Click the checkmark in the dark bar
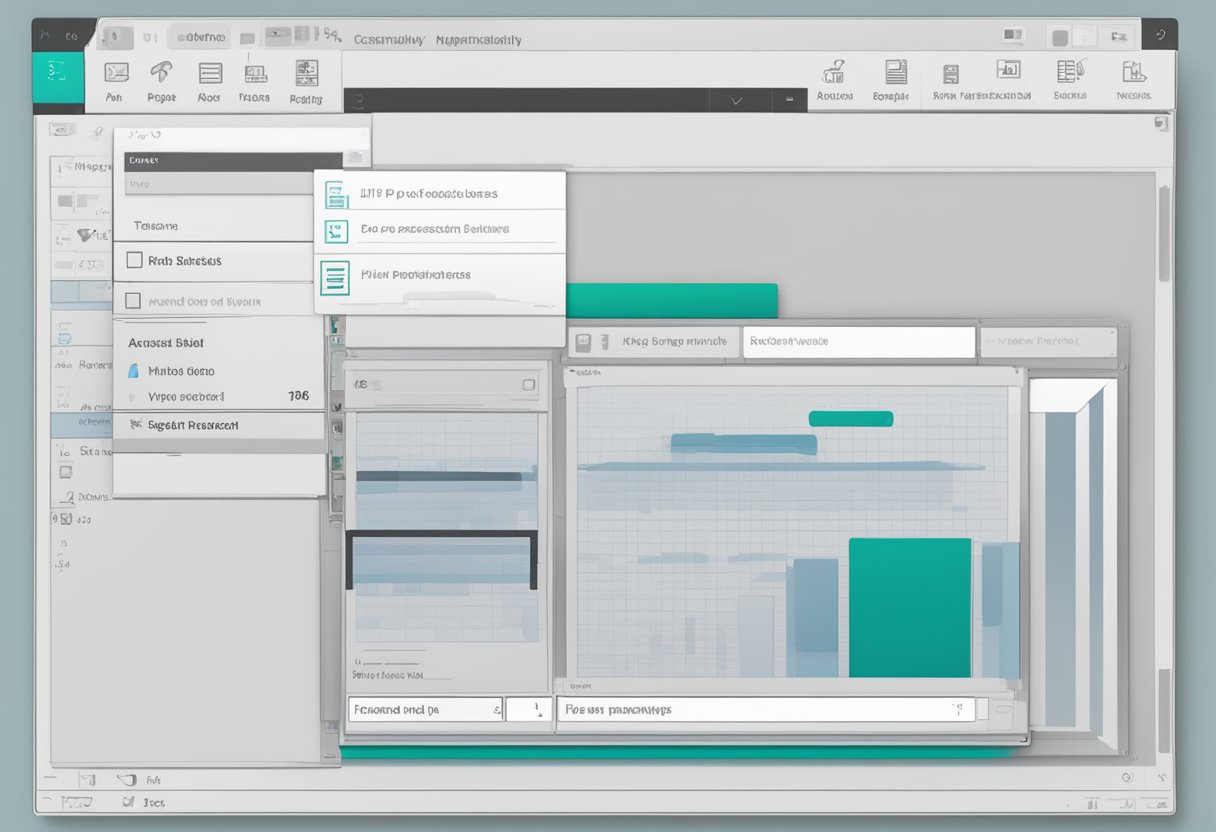 (738, 101)
